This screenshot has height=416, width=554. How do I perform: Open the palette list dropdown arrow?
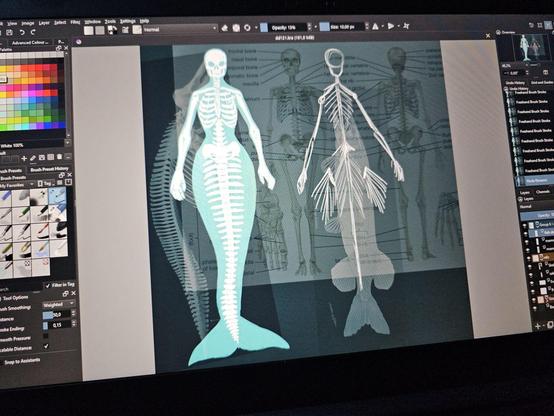click(67, 143)
